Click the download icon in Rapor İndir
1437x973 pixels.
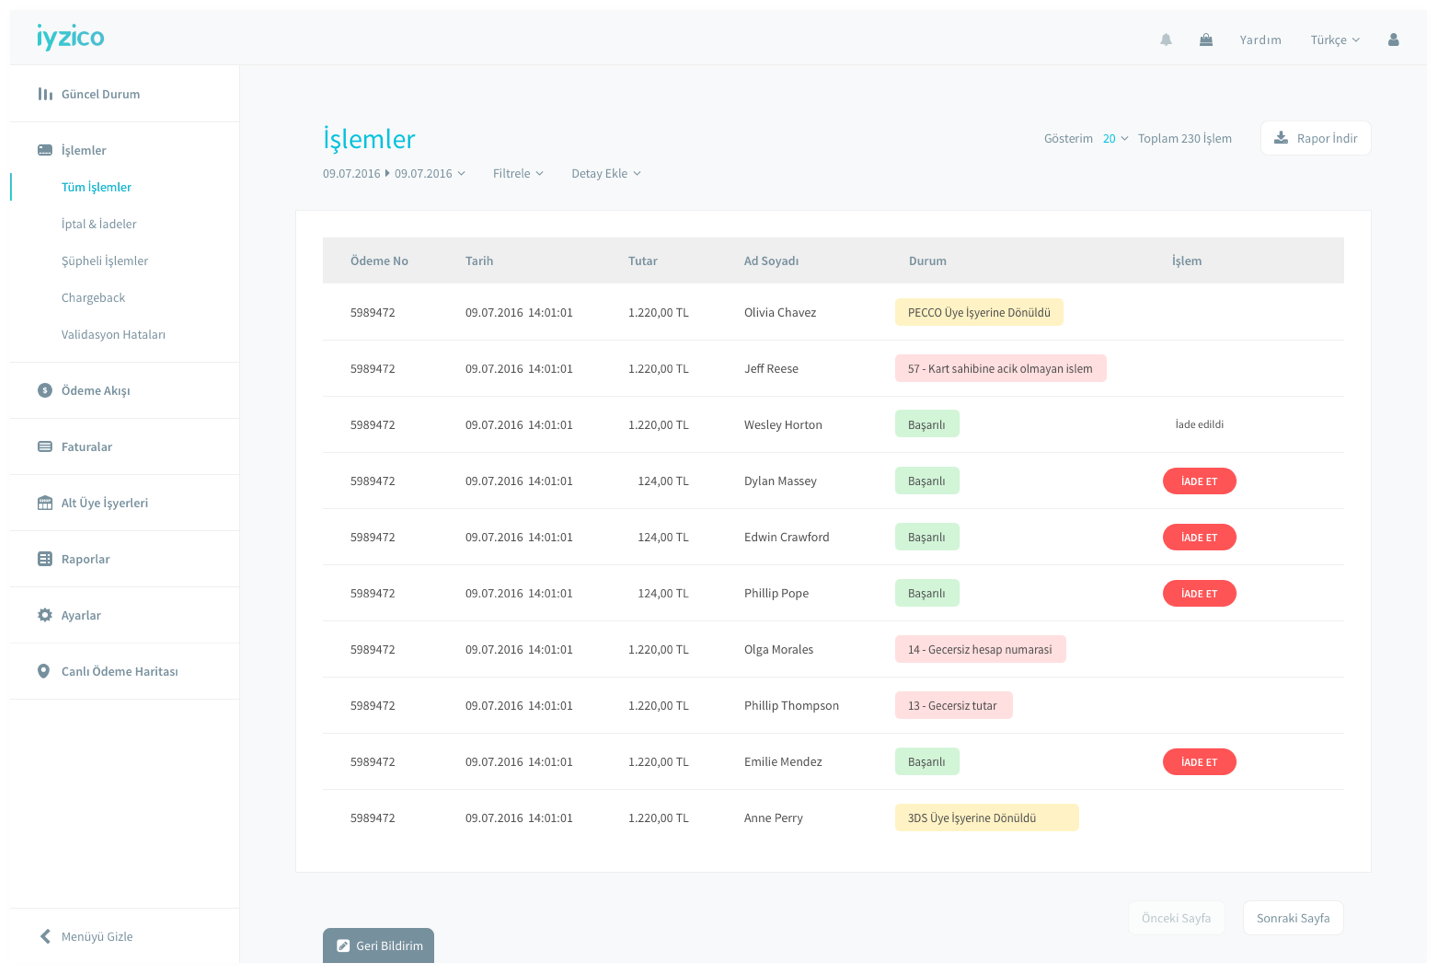1280,138
